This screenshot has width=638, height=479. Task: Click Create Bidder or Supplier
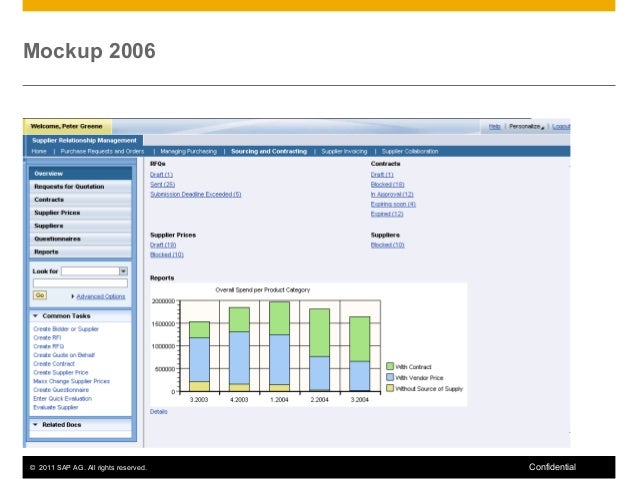(66, 329)
